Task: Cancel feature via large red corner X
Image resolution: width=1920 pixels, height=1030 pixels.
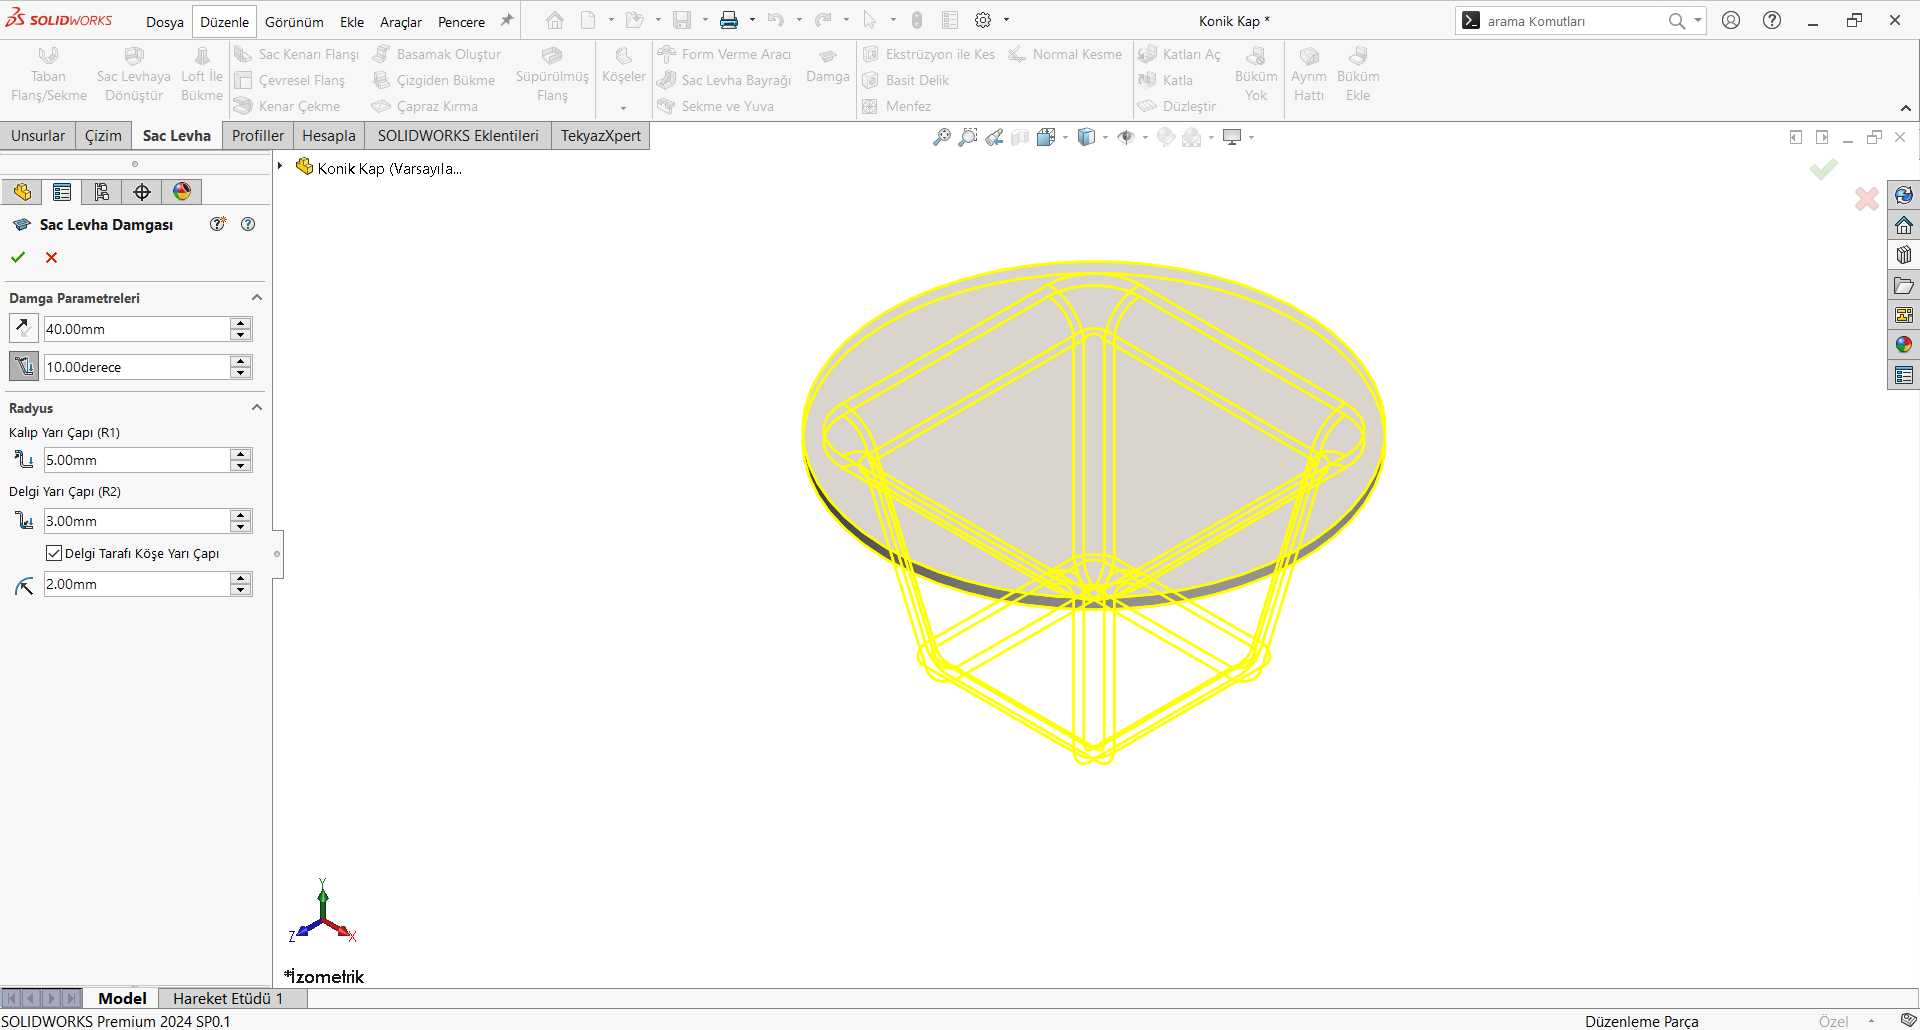Action: (x=1866, y=198)
